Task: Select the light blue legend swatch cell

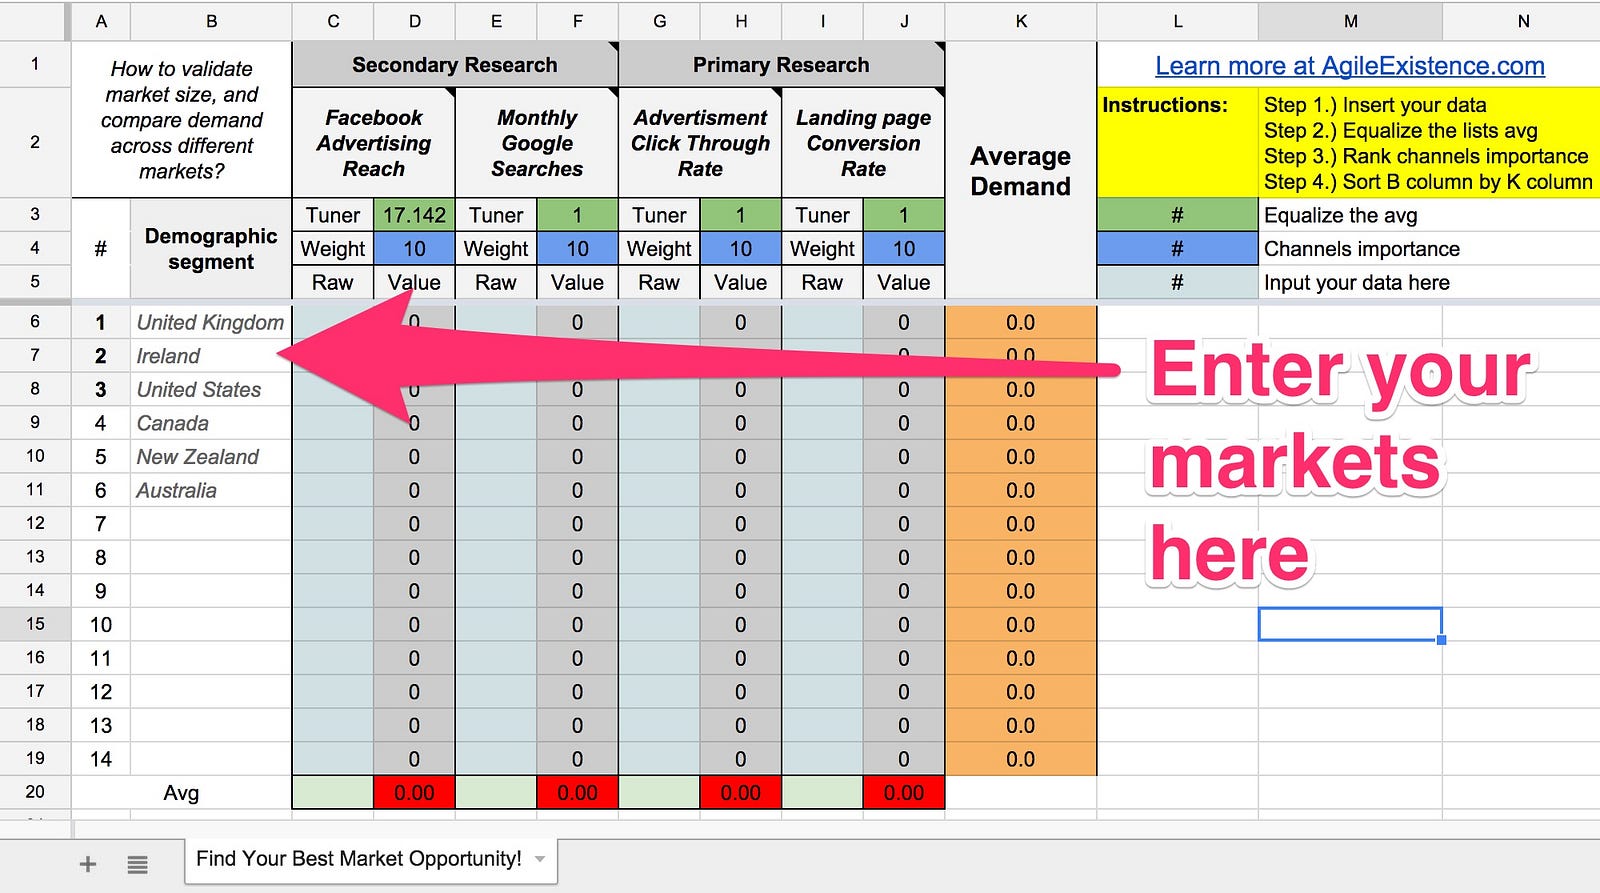Action: click(1177, 283)
